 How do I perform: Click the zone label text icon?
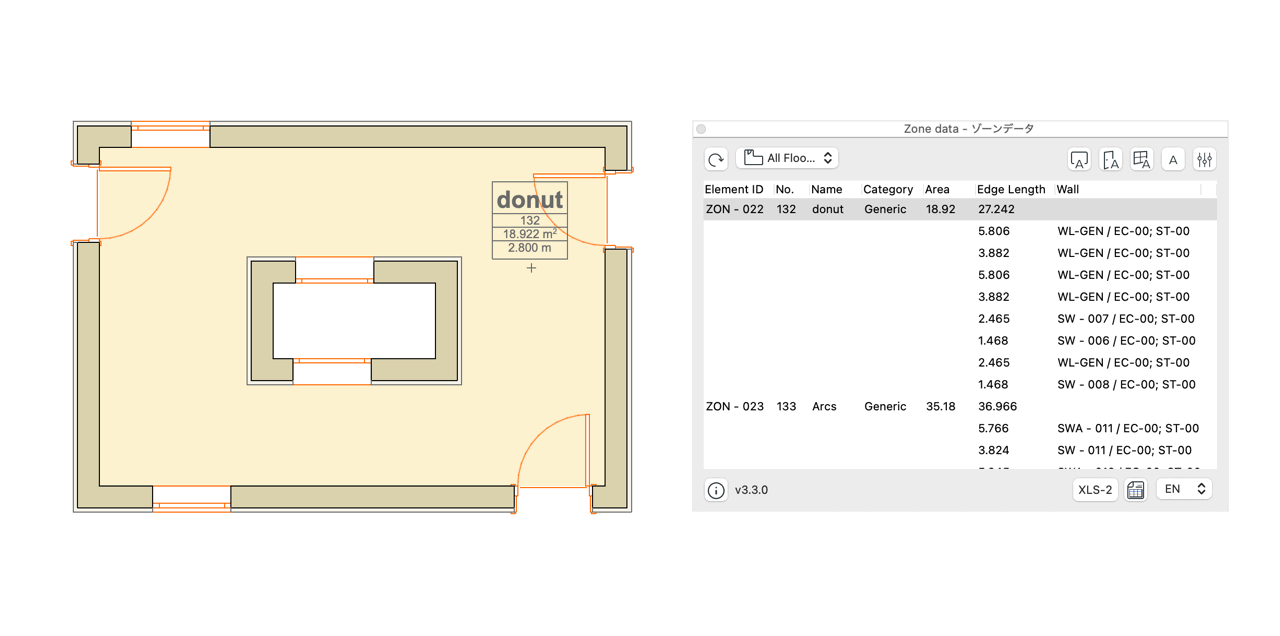point(1079,159)
